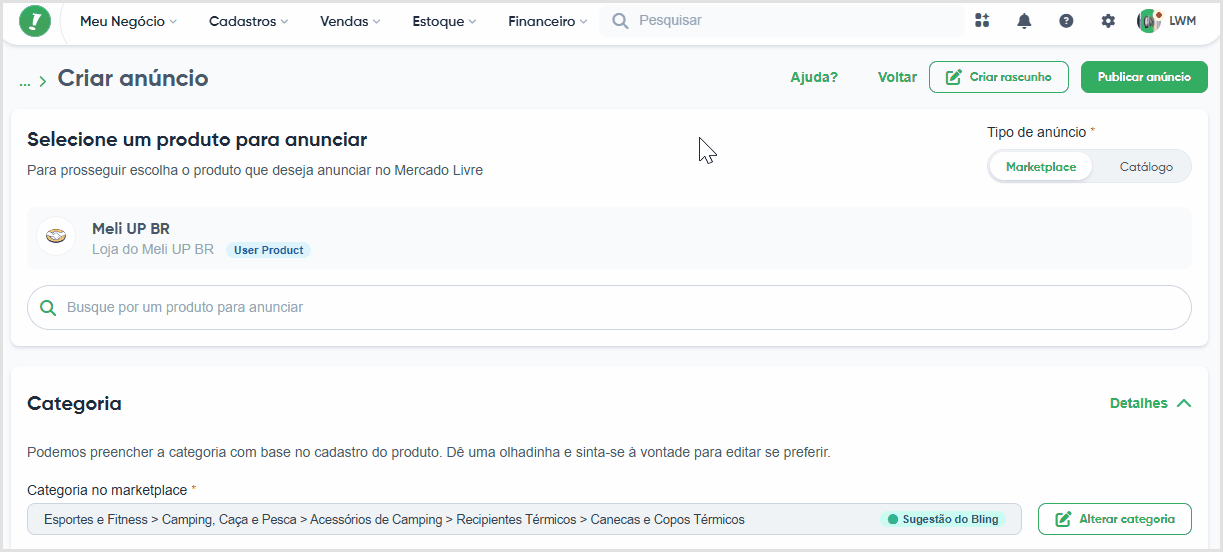Open the apps grid icon
The height and width of the screenshot is (552, 1223).
pos(982,21)
